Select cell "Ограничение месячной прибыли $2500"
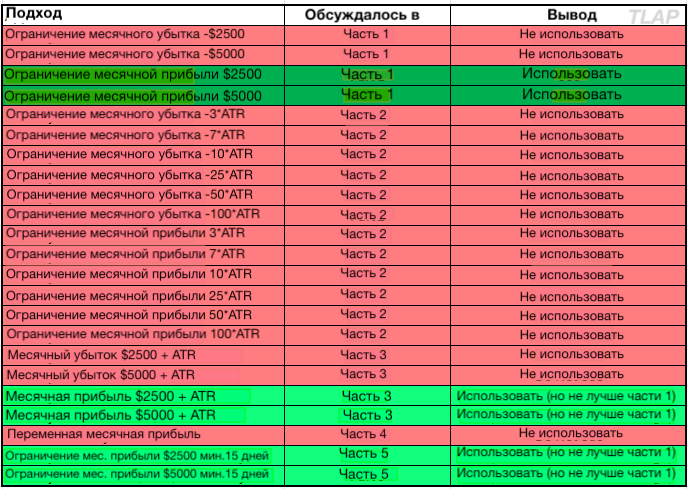Viewport: 688px width, 489px height. [144, 75]
